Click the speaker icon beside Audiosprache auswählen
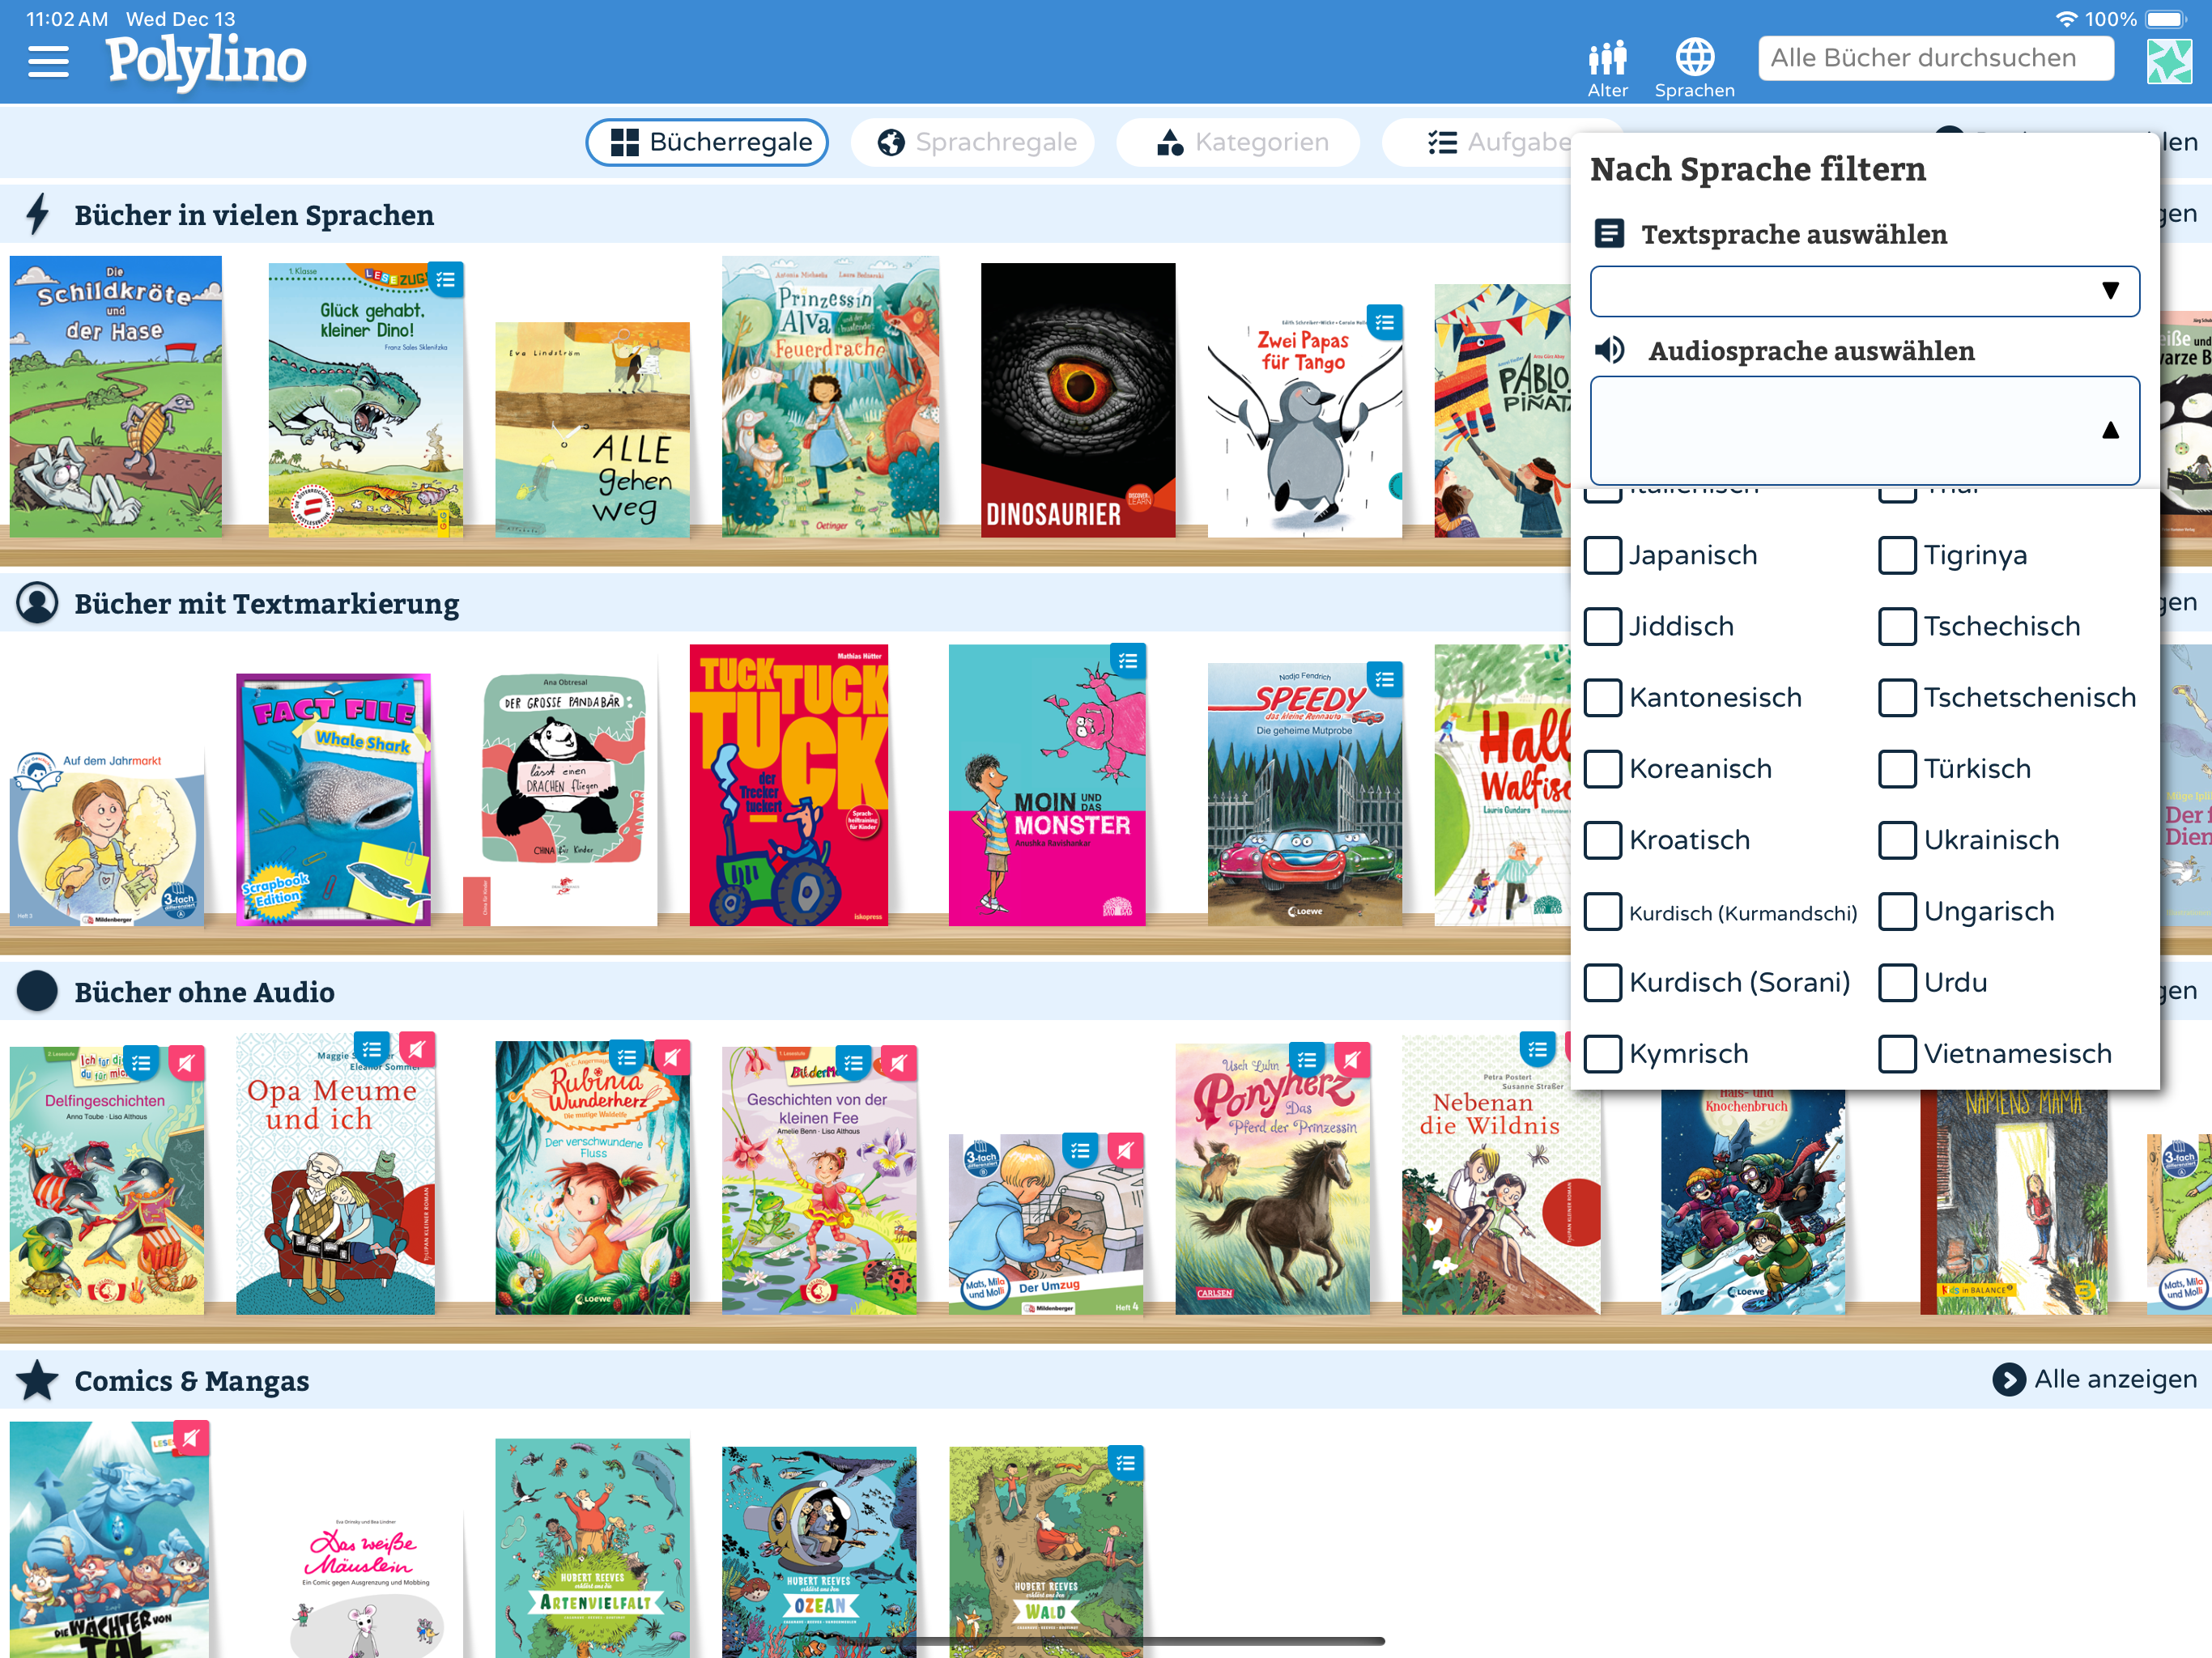The height and width of the screenshot is (1658, 2212). click(x=1610, y=350)
